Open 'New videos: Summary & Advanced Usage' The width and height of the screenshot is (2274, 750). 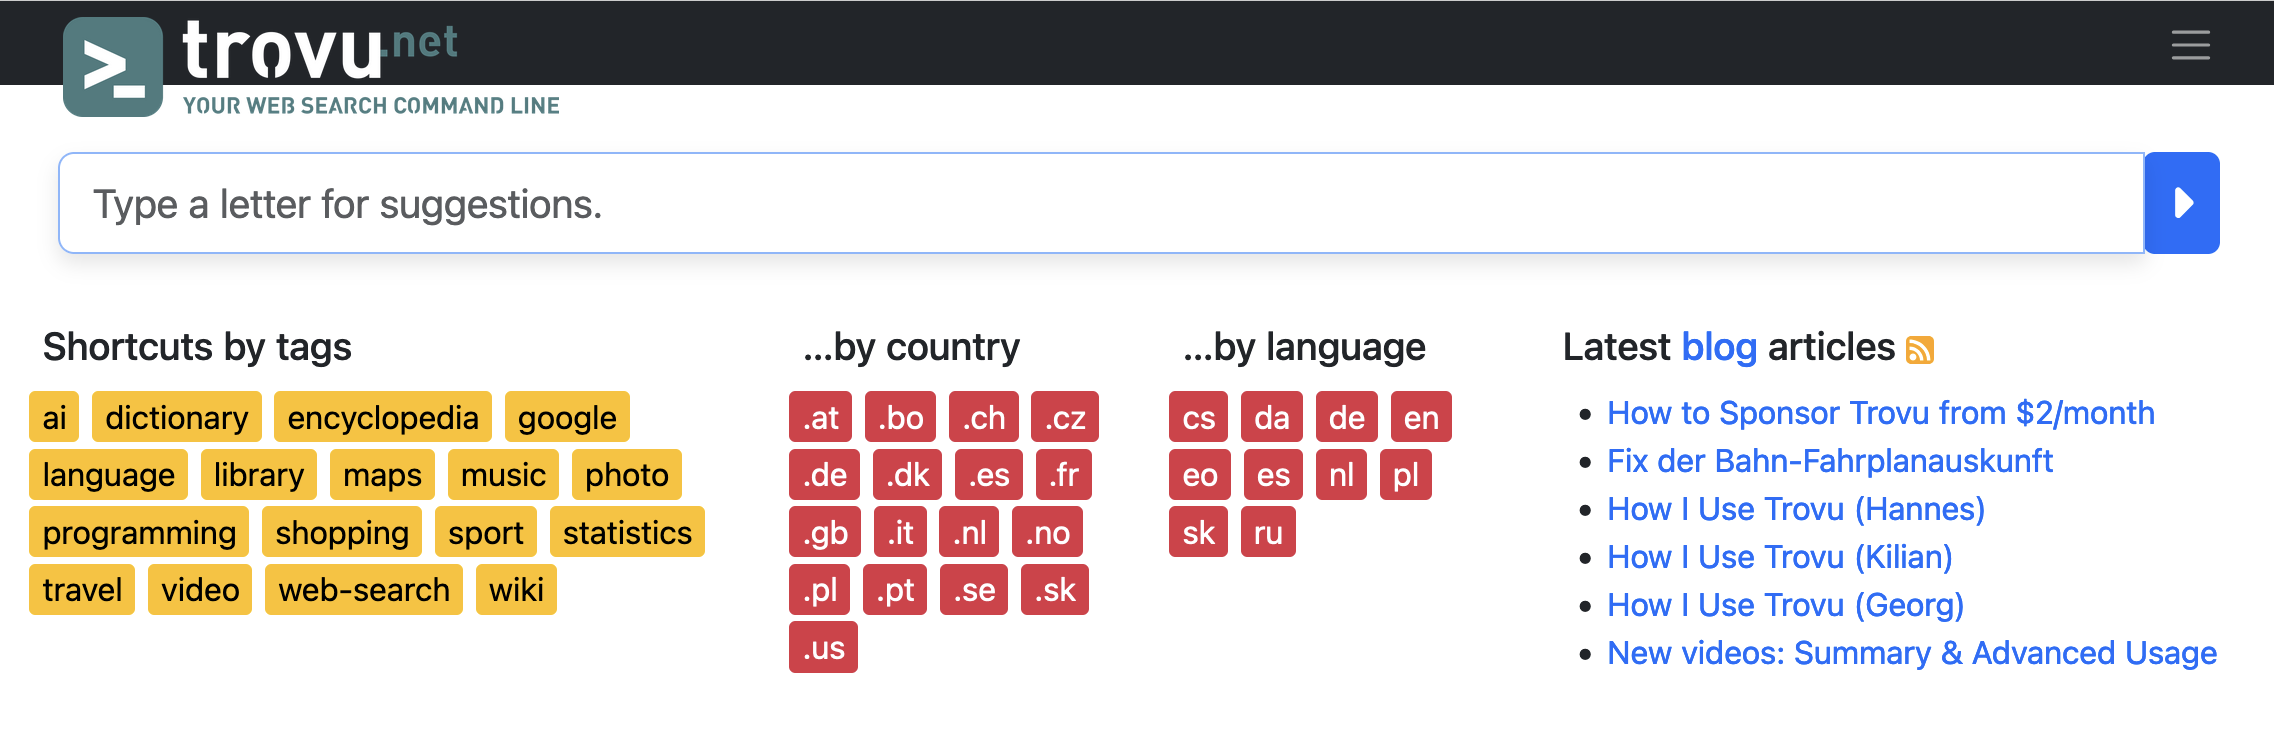(x=1911, y=653)
